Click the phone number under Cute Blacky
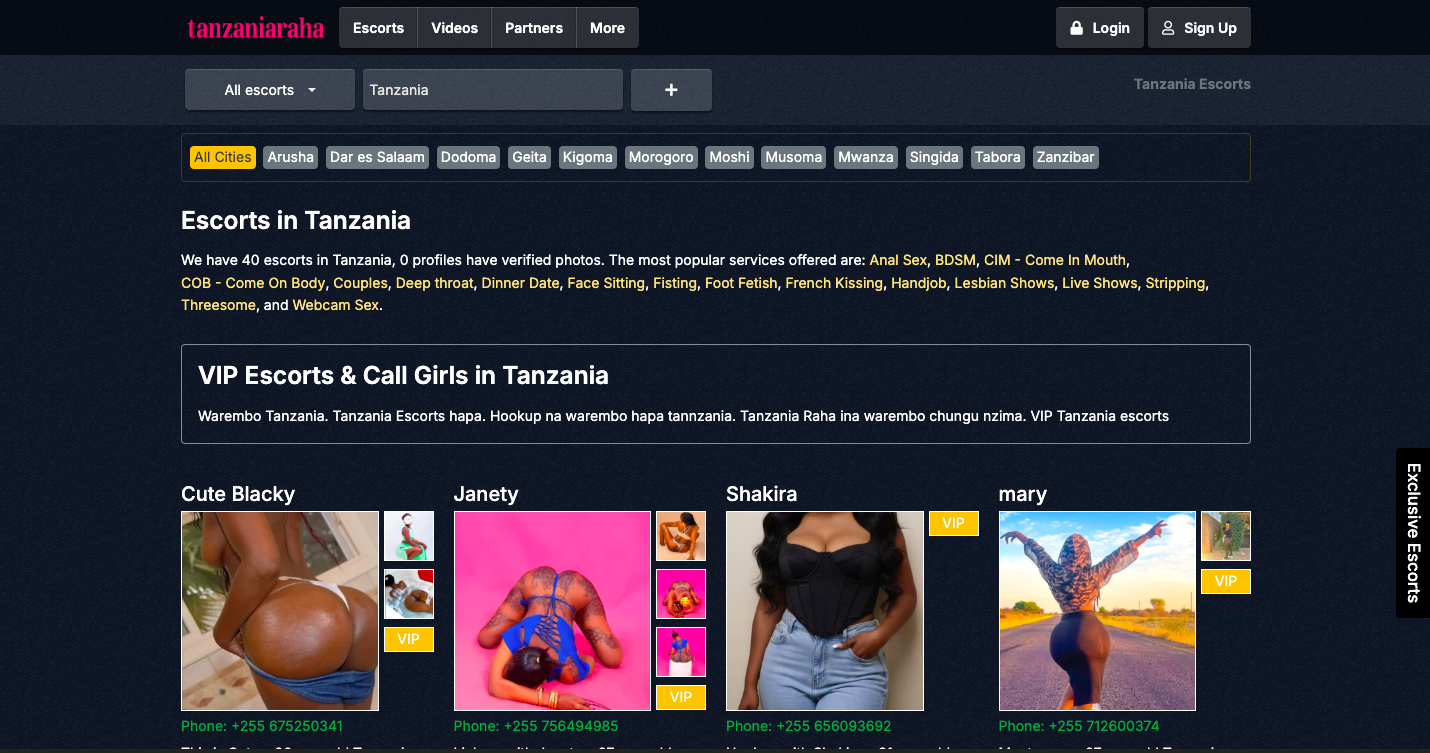Viewport: 1430px width, 753px height. [x=262, y=726]
